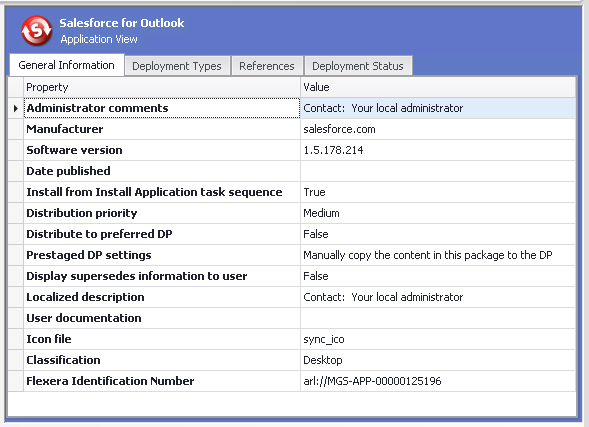
Task: Click the Localized description contact value
Action: click(x=438, y=297)
